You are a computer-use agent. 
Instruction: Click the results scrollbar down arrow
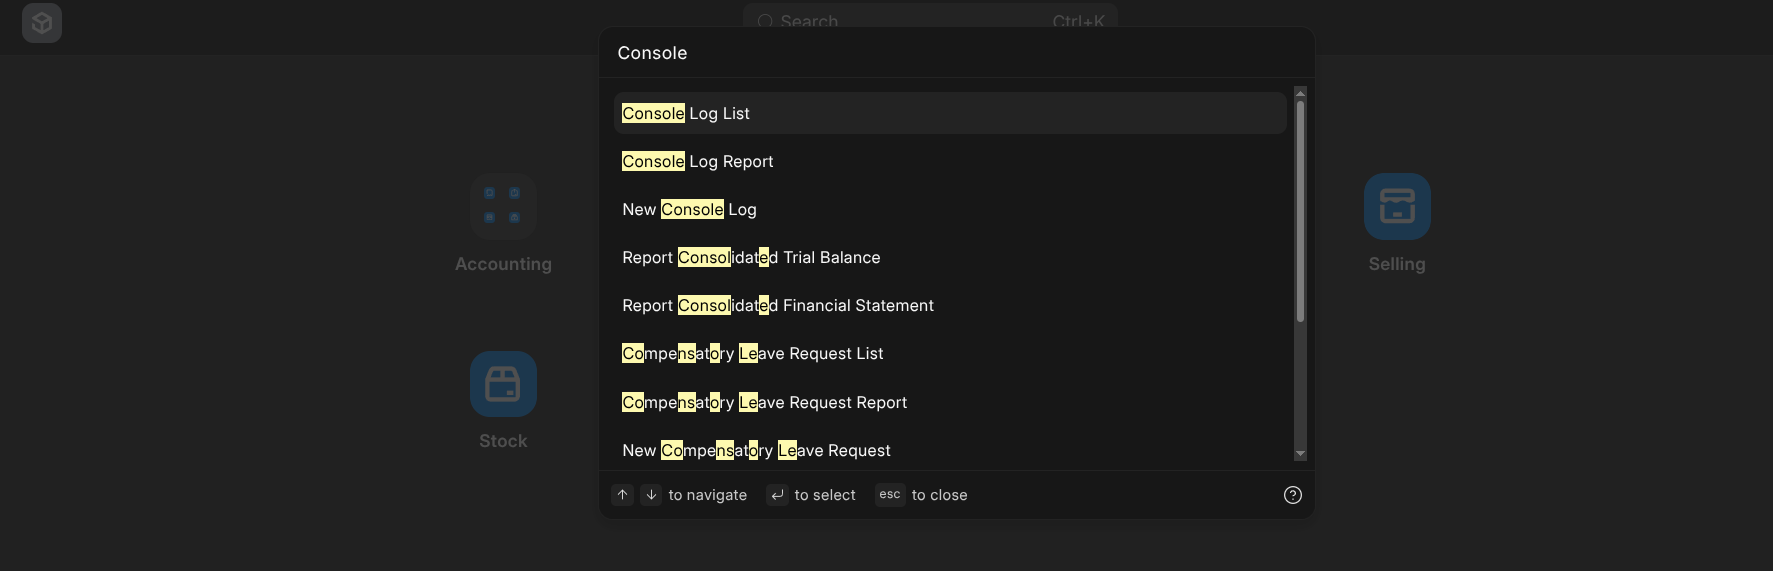tap(1300, 454)
